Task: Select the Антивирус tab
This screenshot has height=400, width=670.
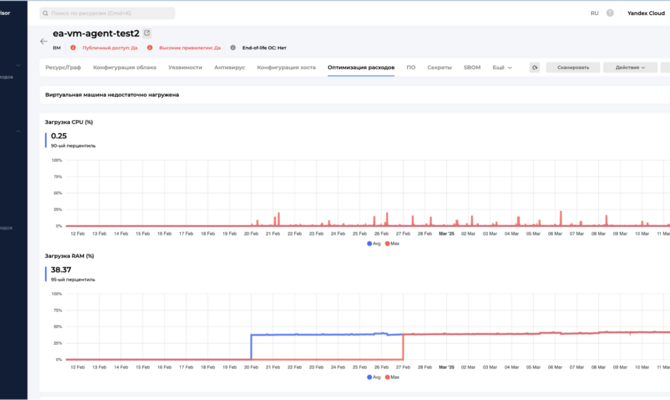Action: (229, 68)
